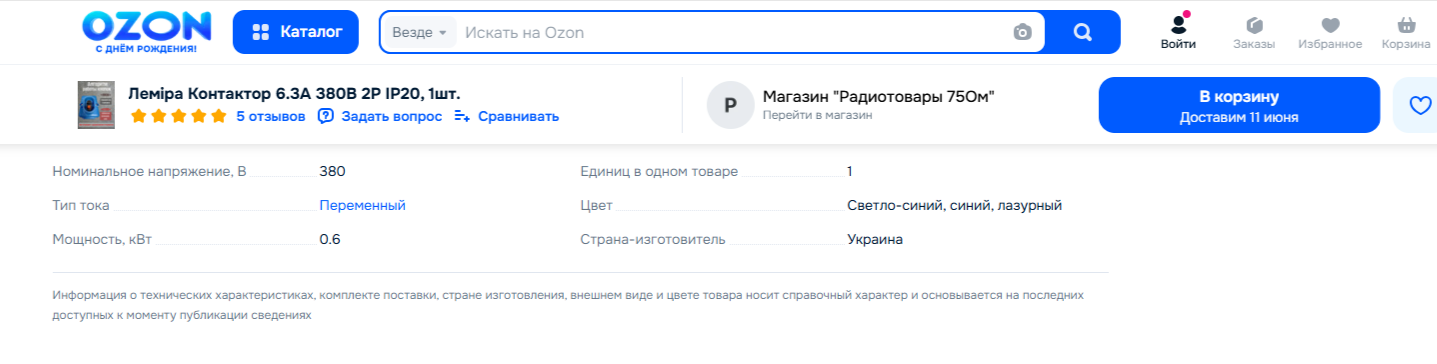Click Задать вопрос link
1437x364 pixels.
[380, 116]
